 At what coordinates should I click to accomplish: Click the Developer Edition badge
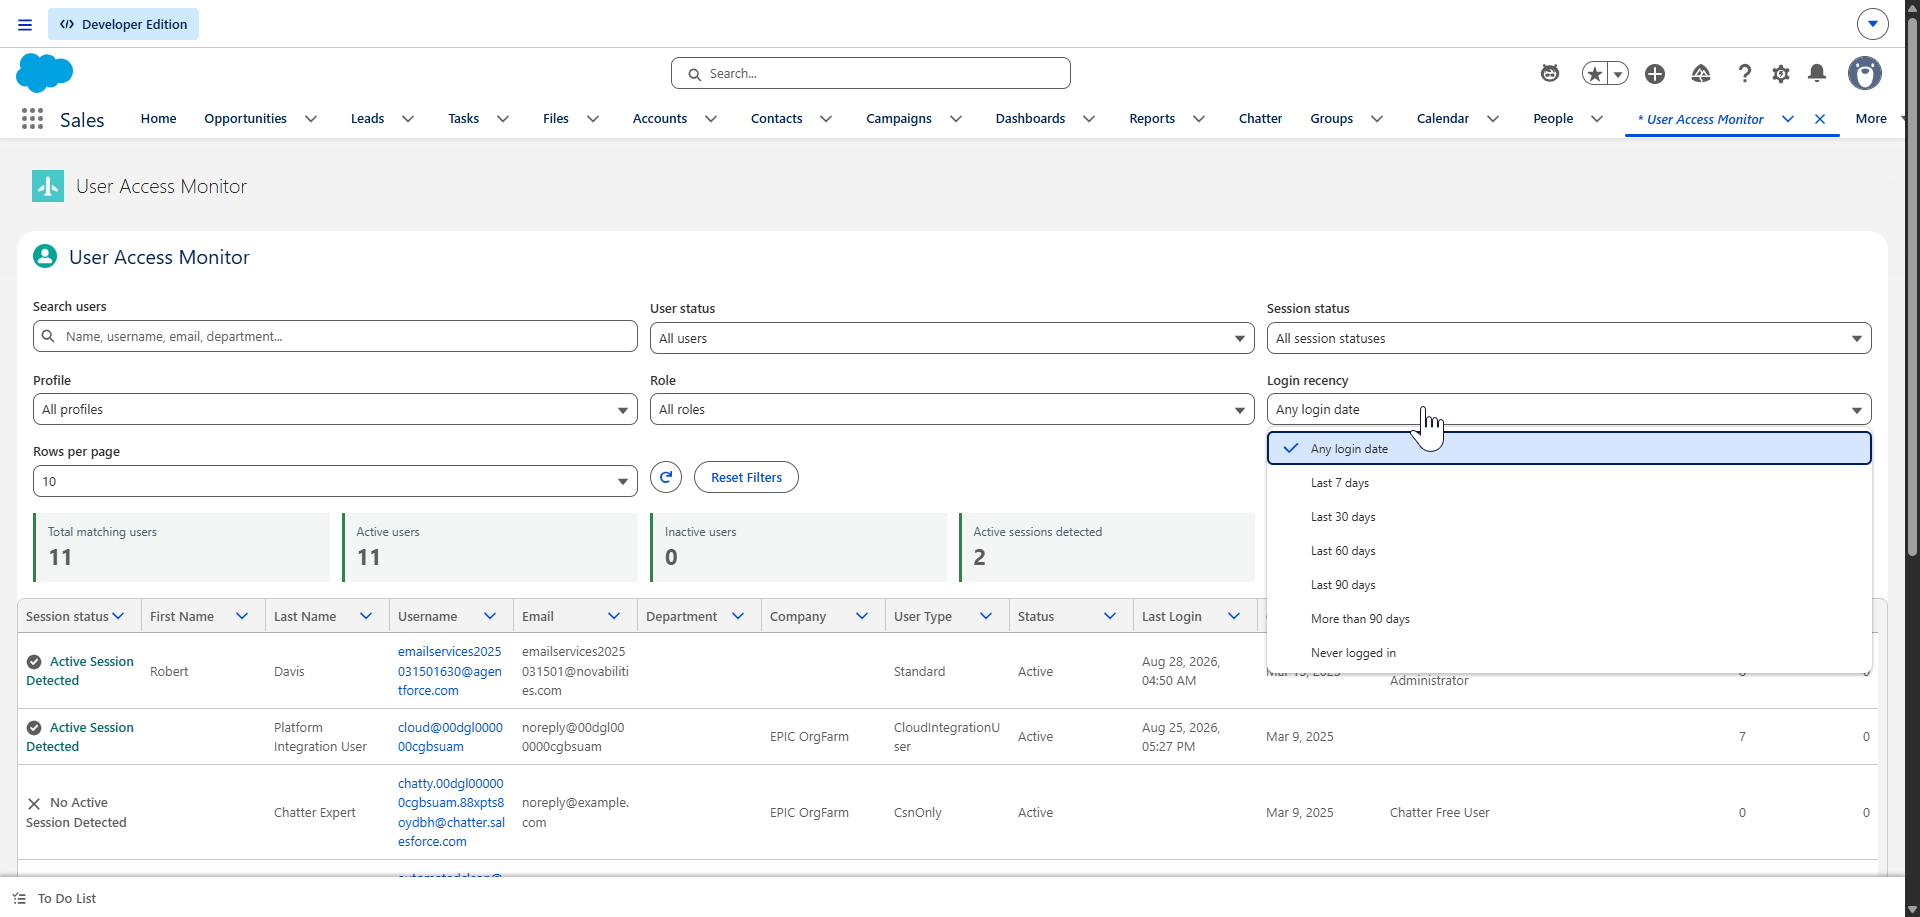tap(123, 24)
